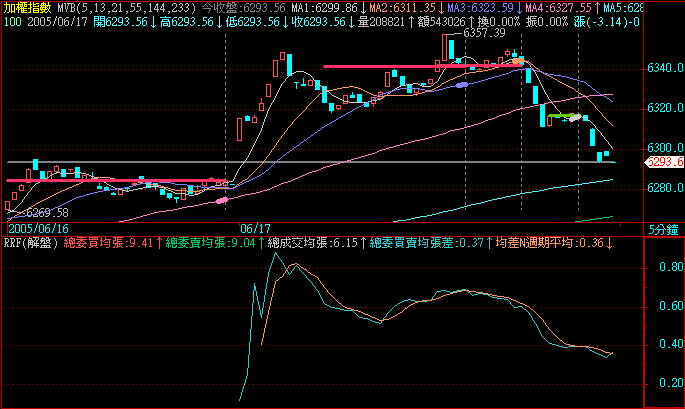Click the 低6293.56 low price

[x=253, y=22]
